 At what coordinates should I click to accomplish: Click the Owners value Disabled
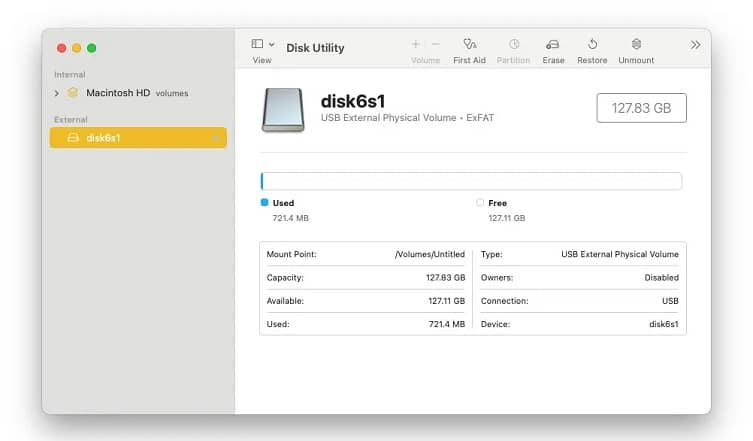pos(662,278)
